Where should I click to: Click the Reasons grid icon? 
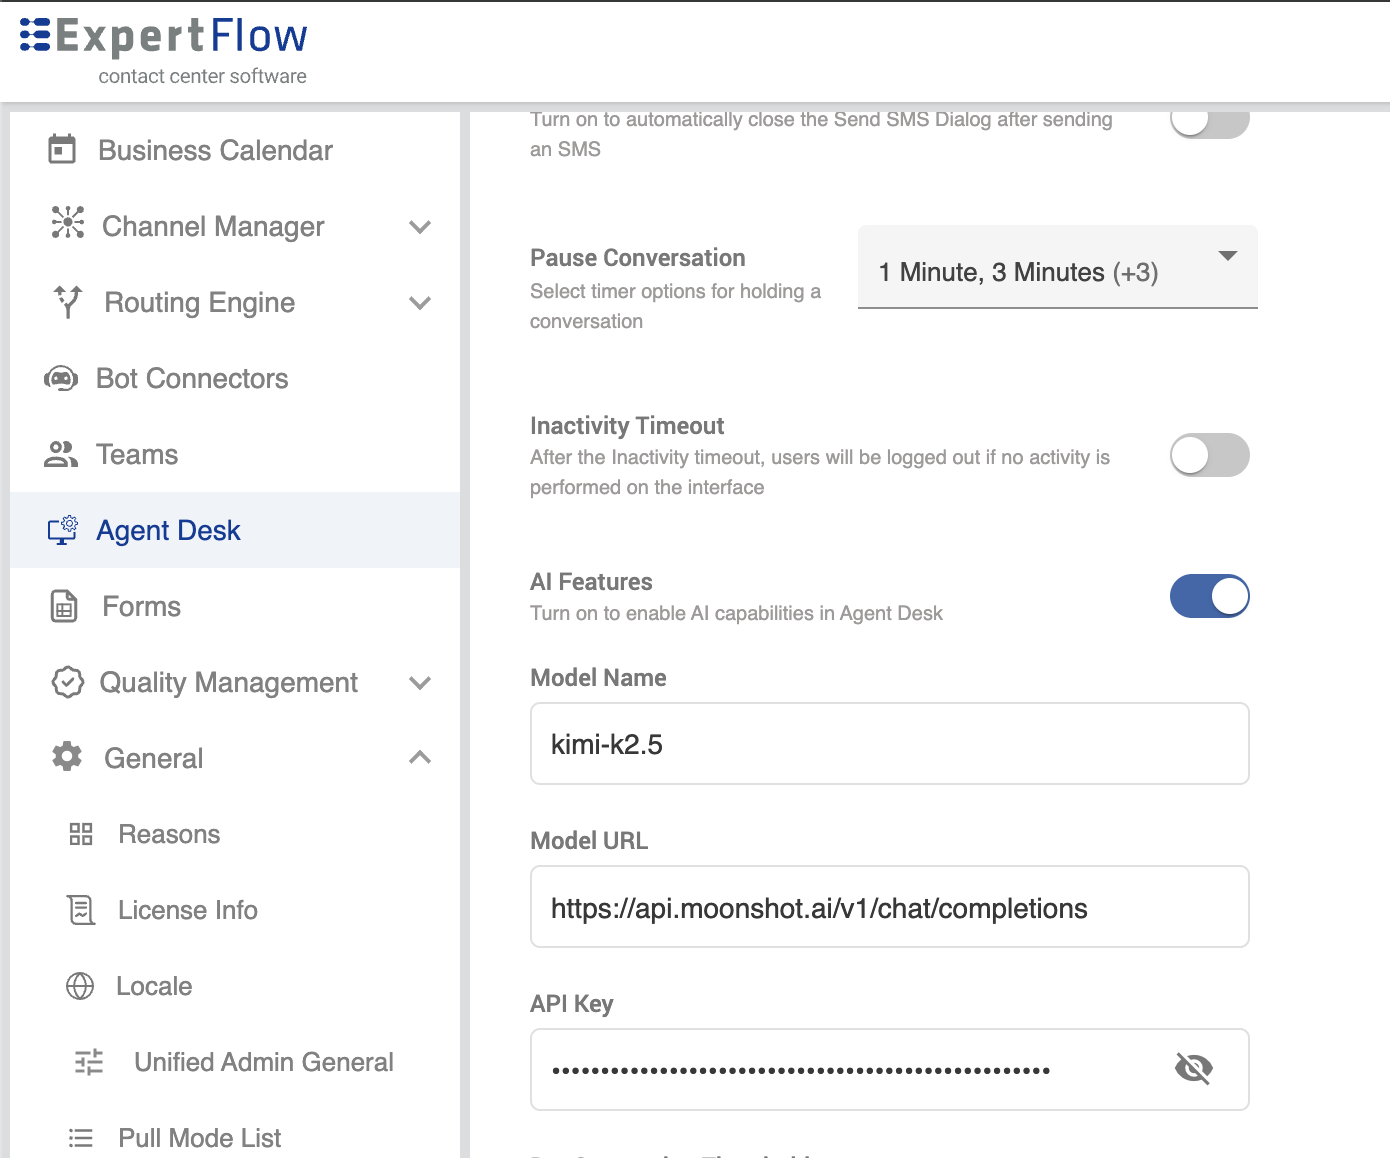pos(81,834)
